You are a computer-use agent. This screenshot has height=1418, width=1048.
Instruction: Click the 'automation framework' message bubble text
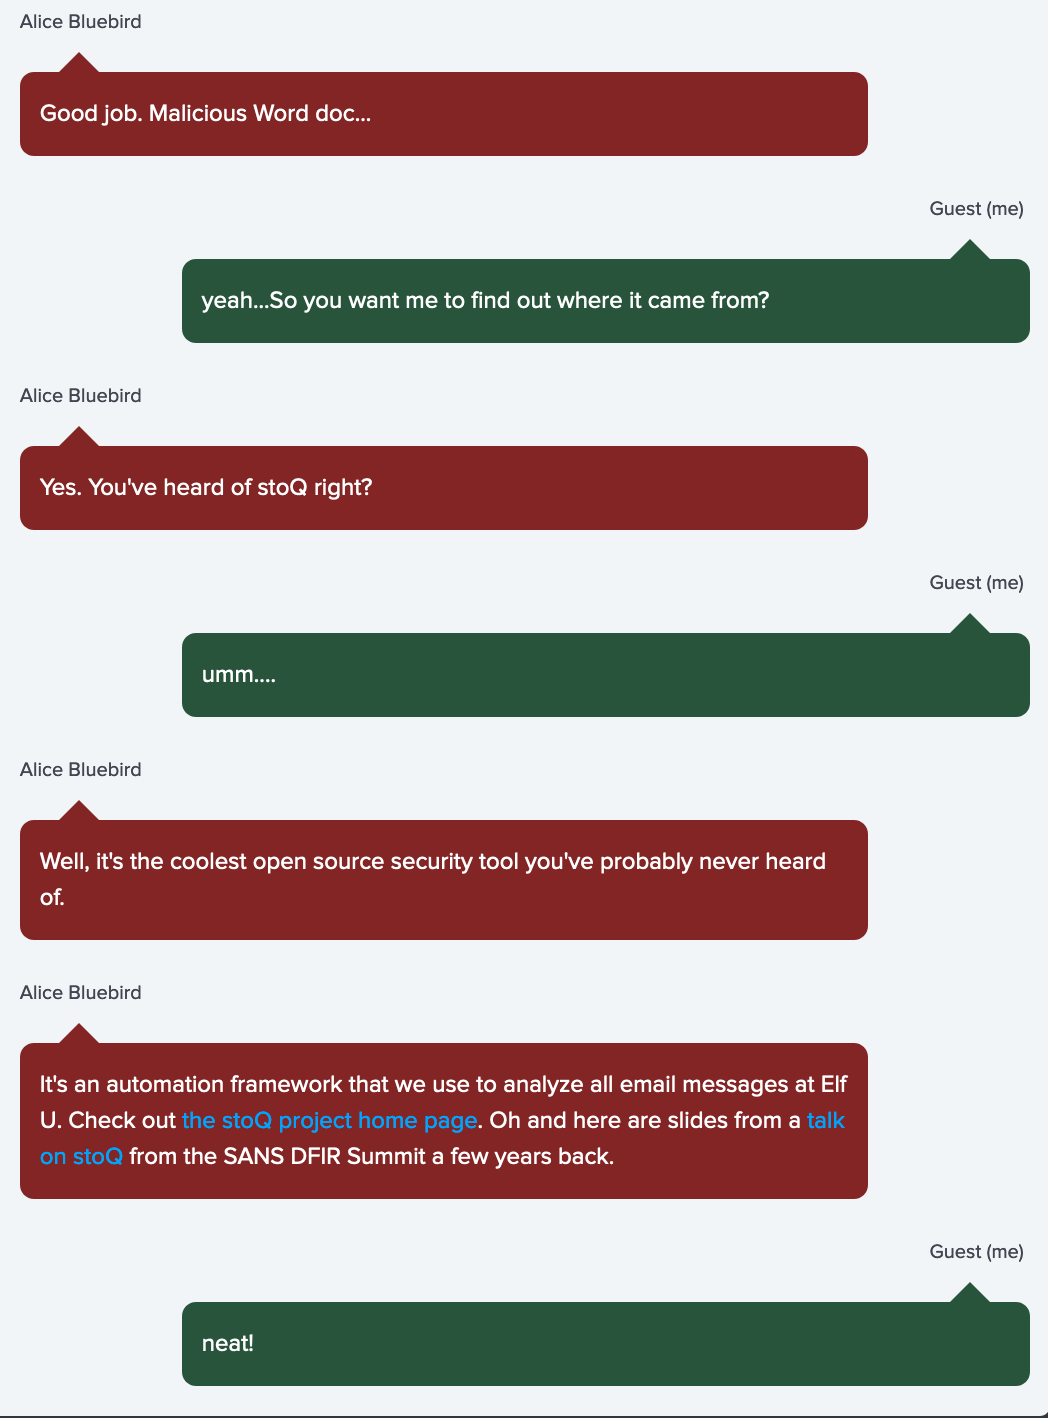[x=444, y=1121]
